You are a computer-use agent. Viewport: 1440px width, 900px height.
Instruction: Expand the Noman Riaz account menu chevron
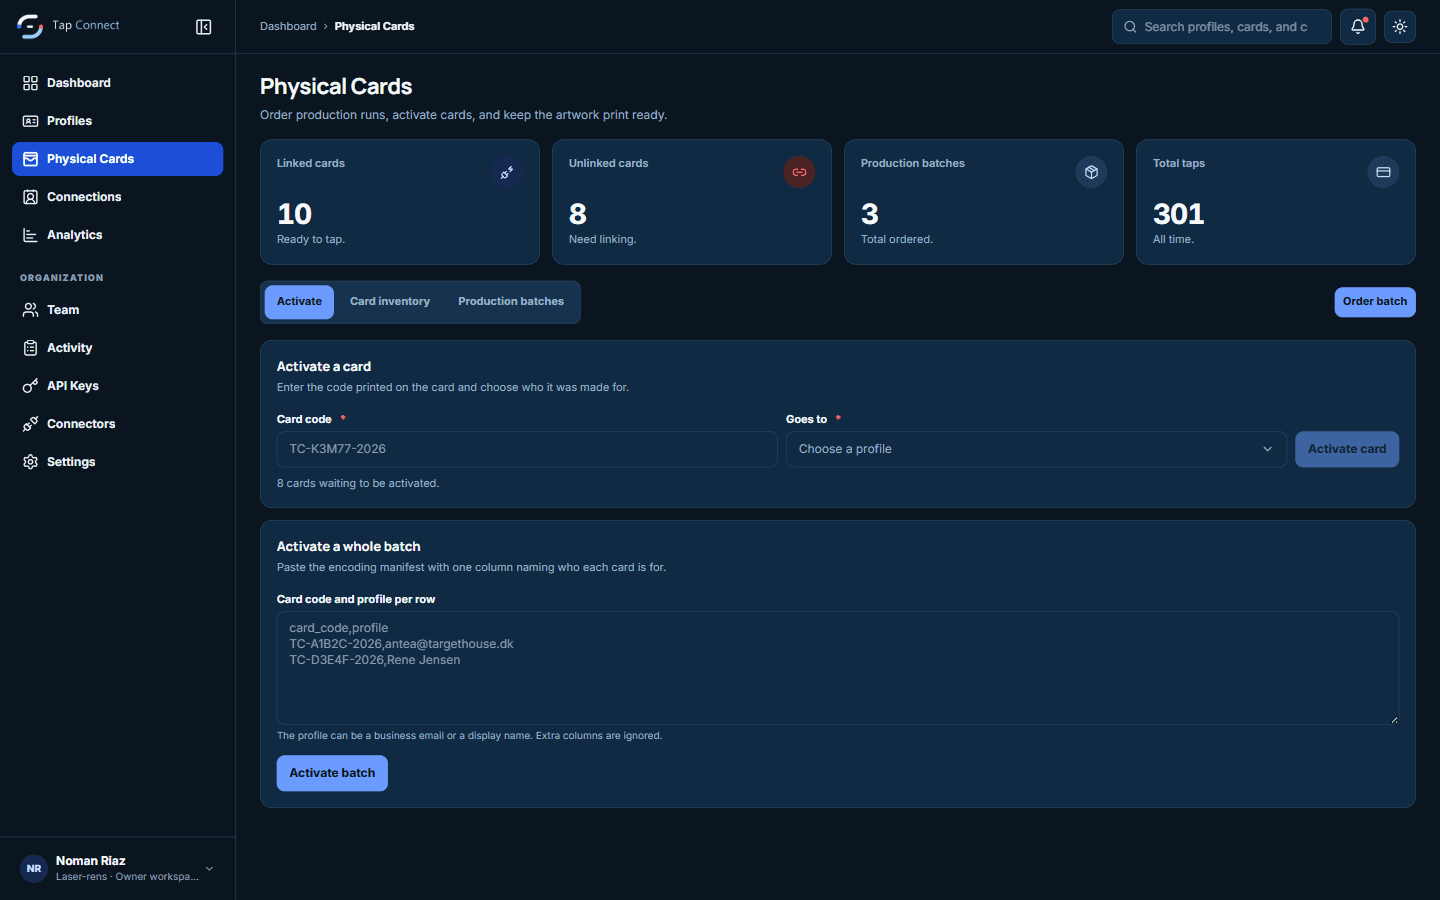[209, 869]
